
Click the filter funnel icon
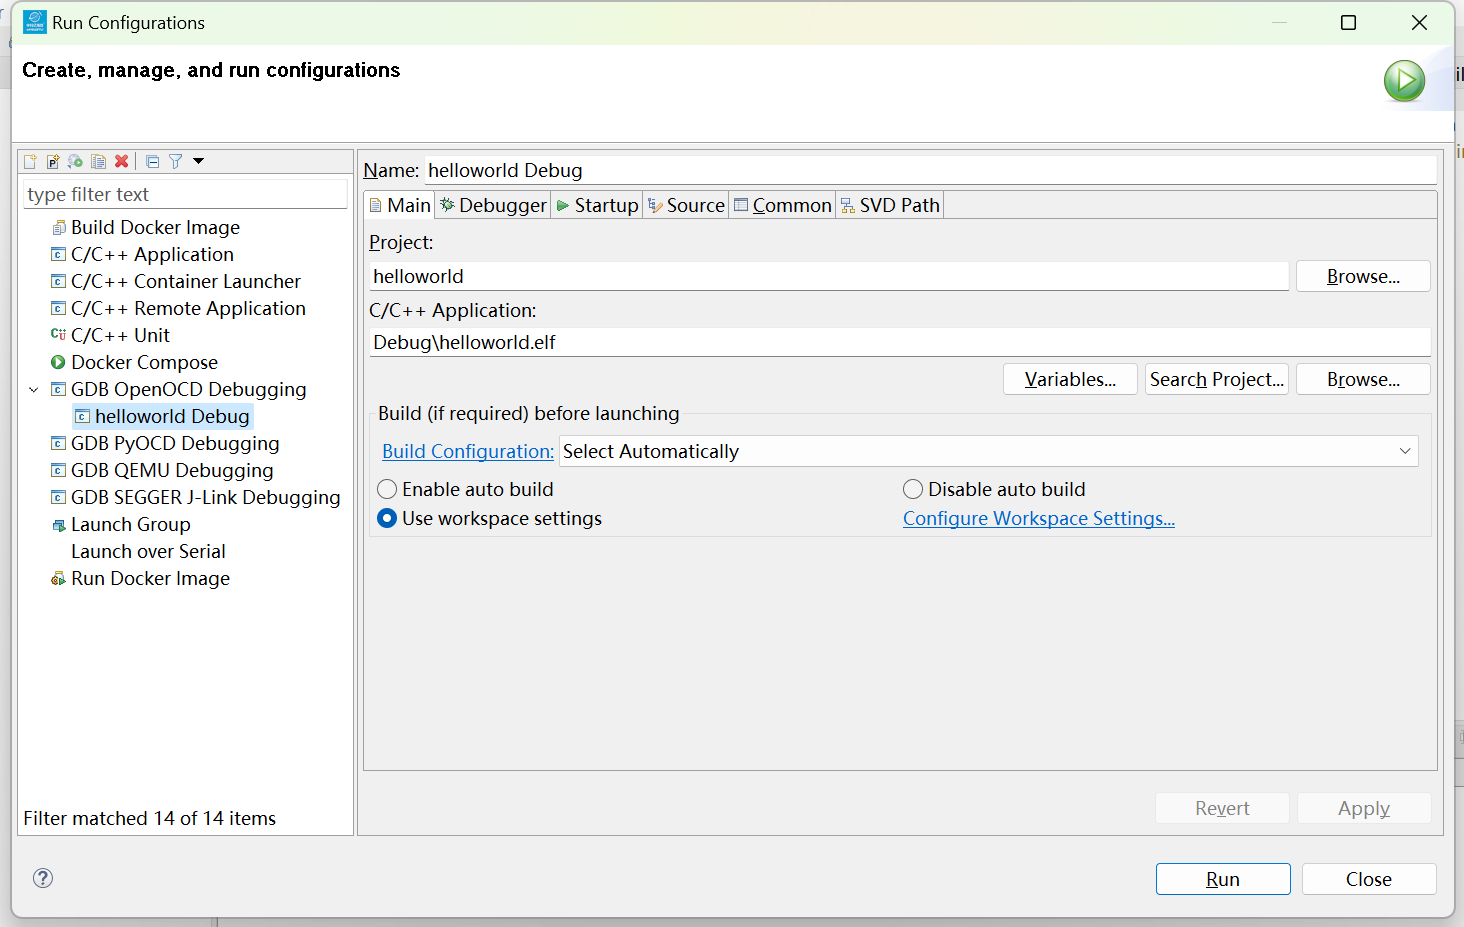coord(175,161)
